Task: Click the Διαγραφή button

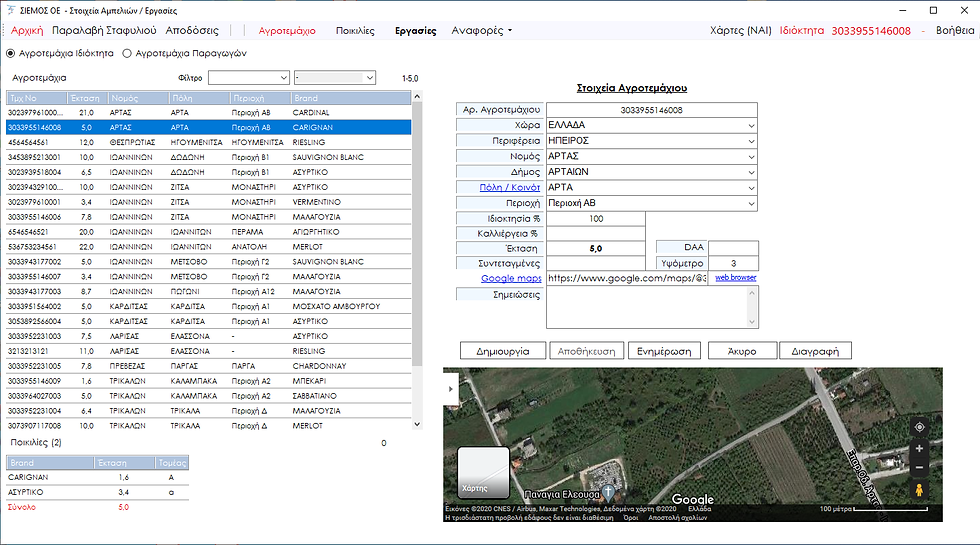Action: [815, 351]
